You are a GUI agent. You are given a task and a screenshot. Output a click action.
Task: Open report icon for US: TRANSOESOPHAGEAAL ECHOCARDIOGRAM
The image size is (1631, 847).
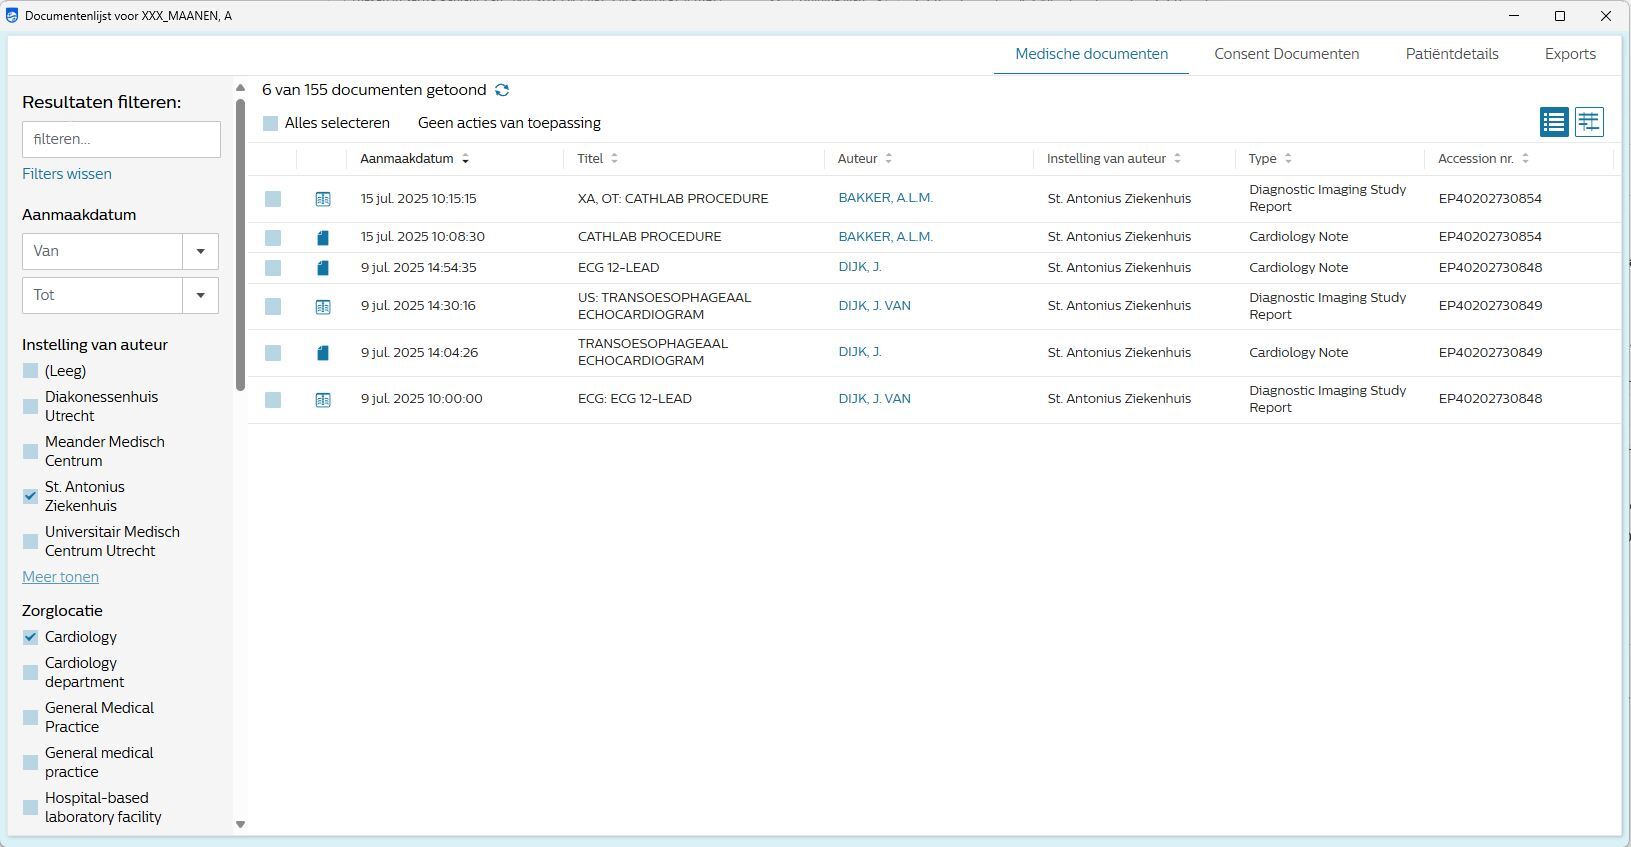click(323, 307)
